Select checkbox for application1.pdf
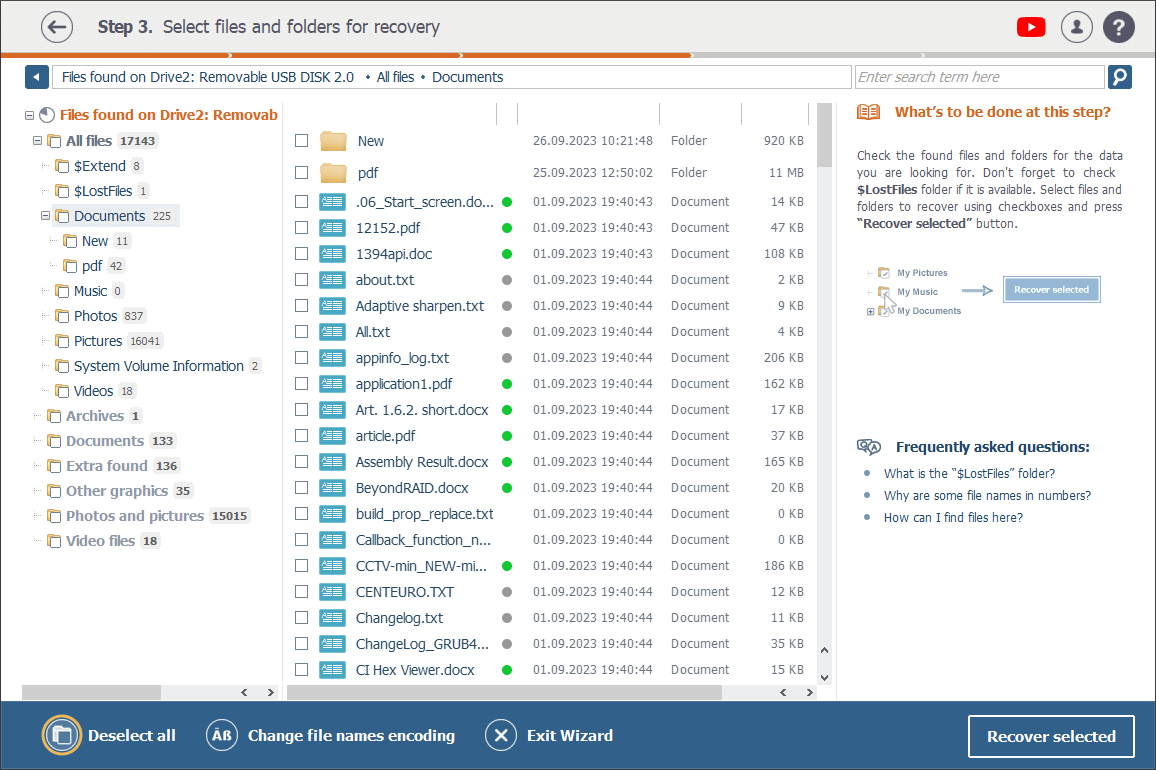Viewport: 1156px width, 770px height. [x=302, y=384]
